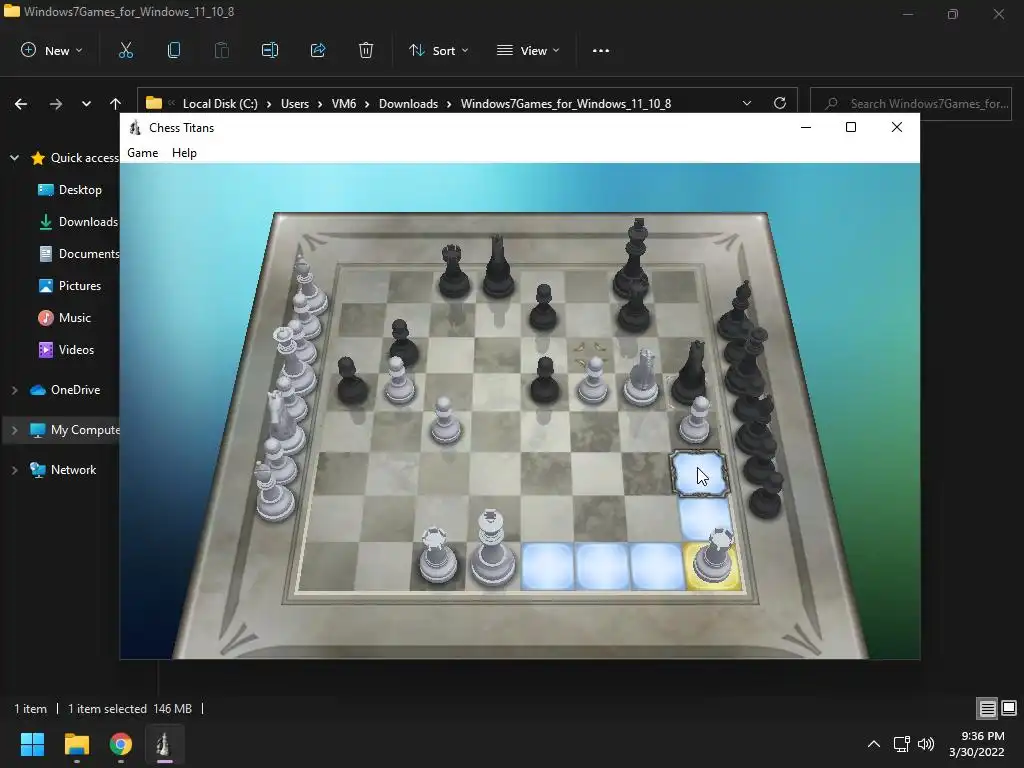The width and height of the screenshot is (1024, 768).
Task: Go forward in File Explorer
Action: click(56, 104)
